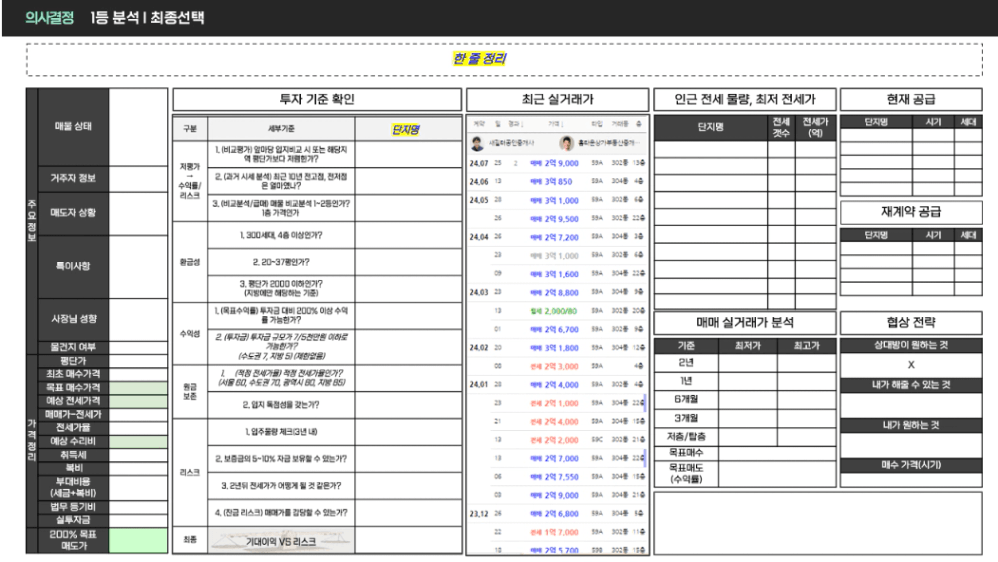998x562 pixels.
Task: Select the cell next to 매도자 상황
Action: coord(138,213)
